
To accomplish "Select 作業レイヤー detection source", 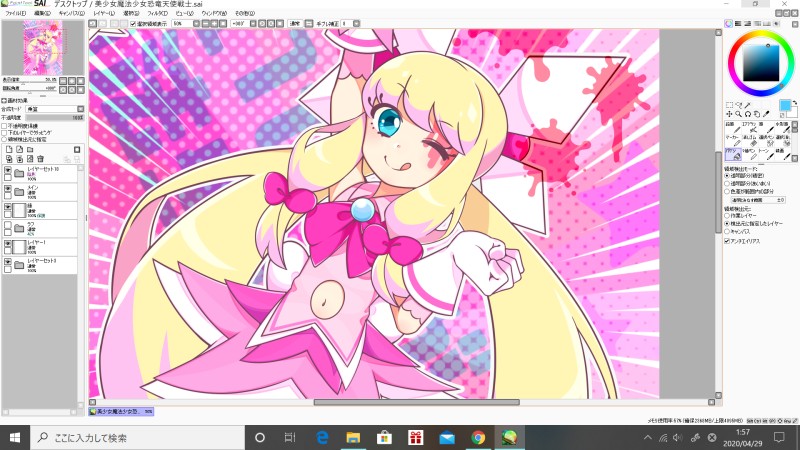I will click(x=727, y=216).
